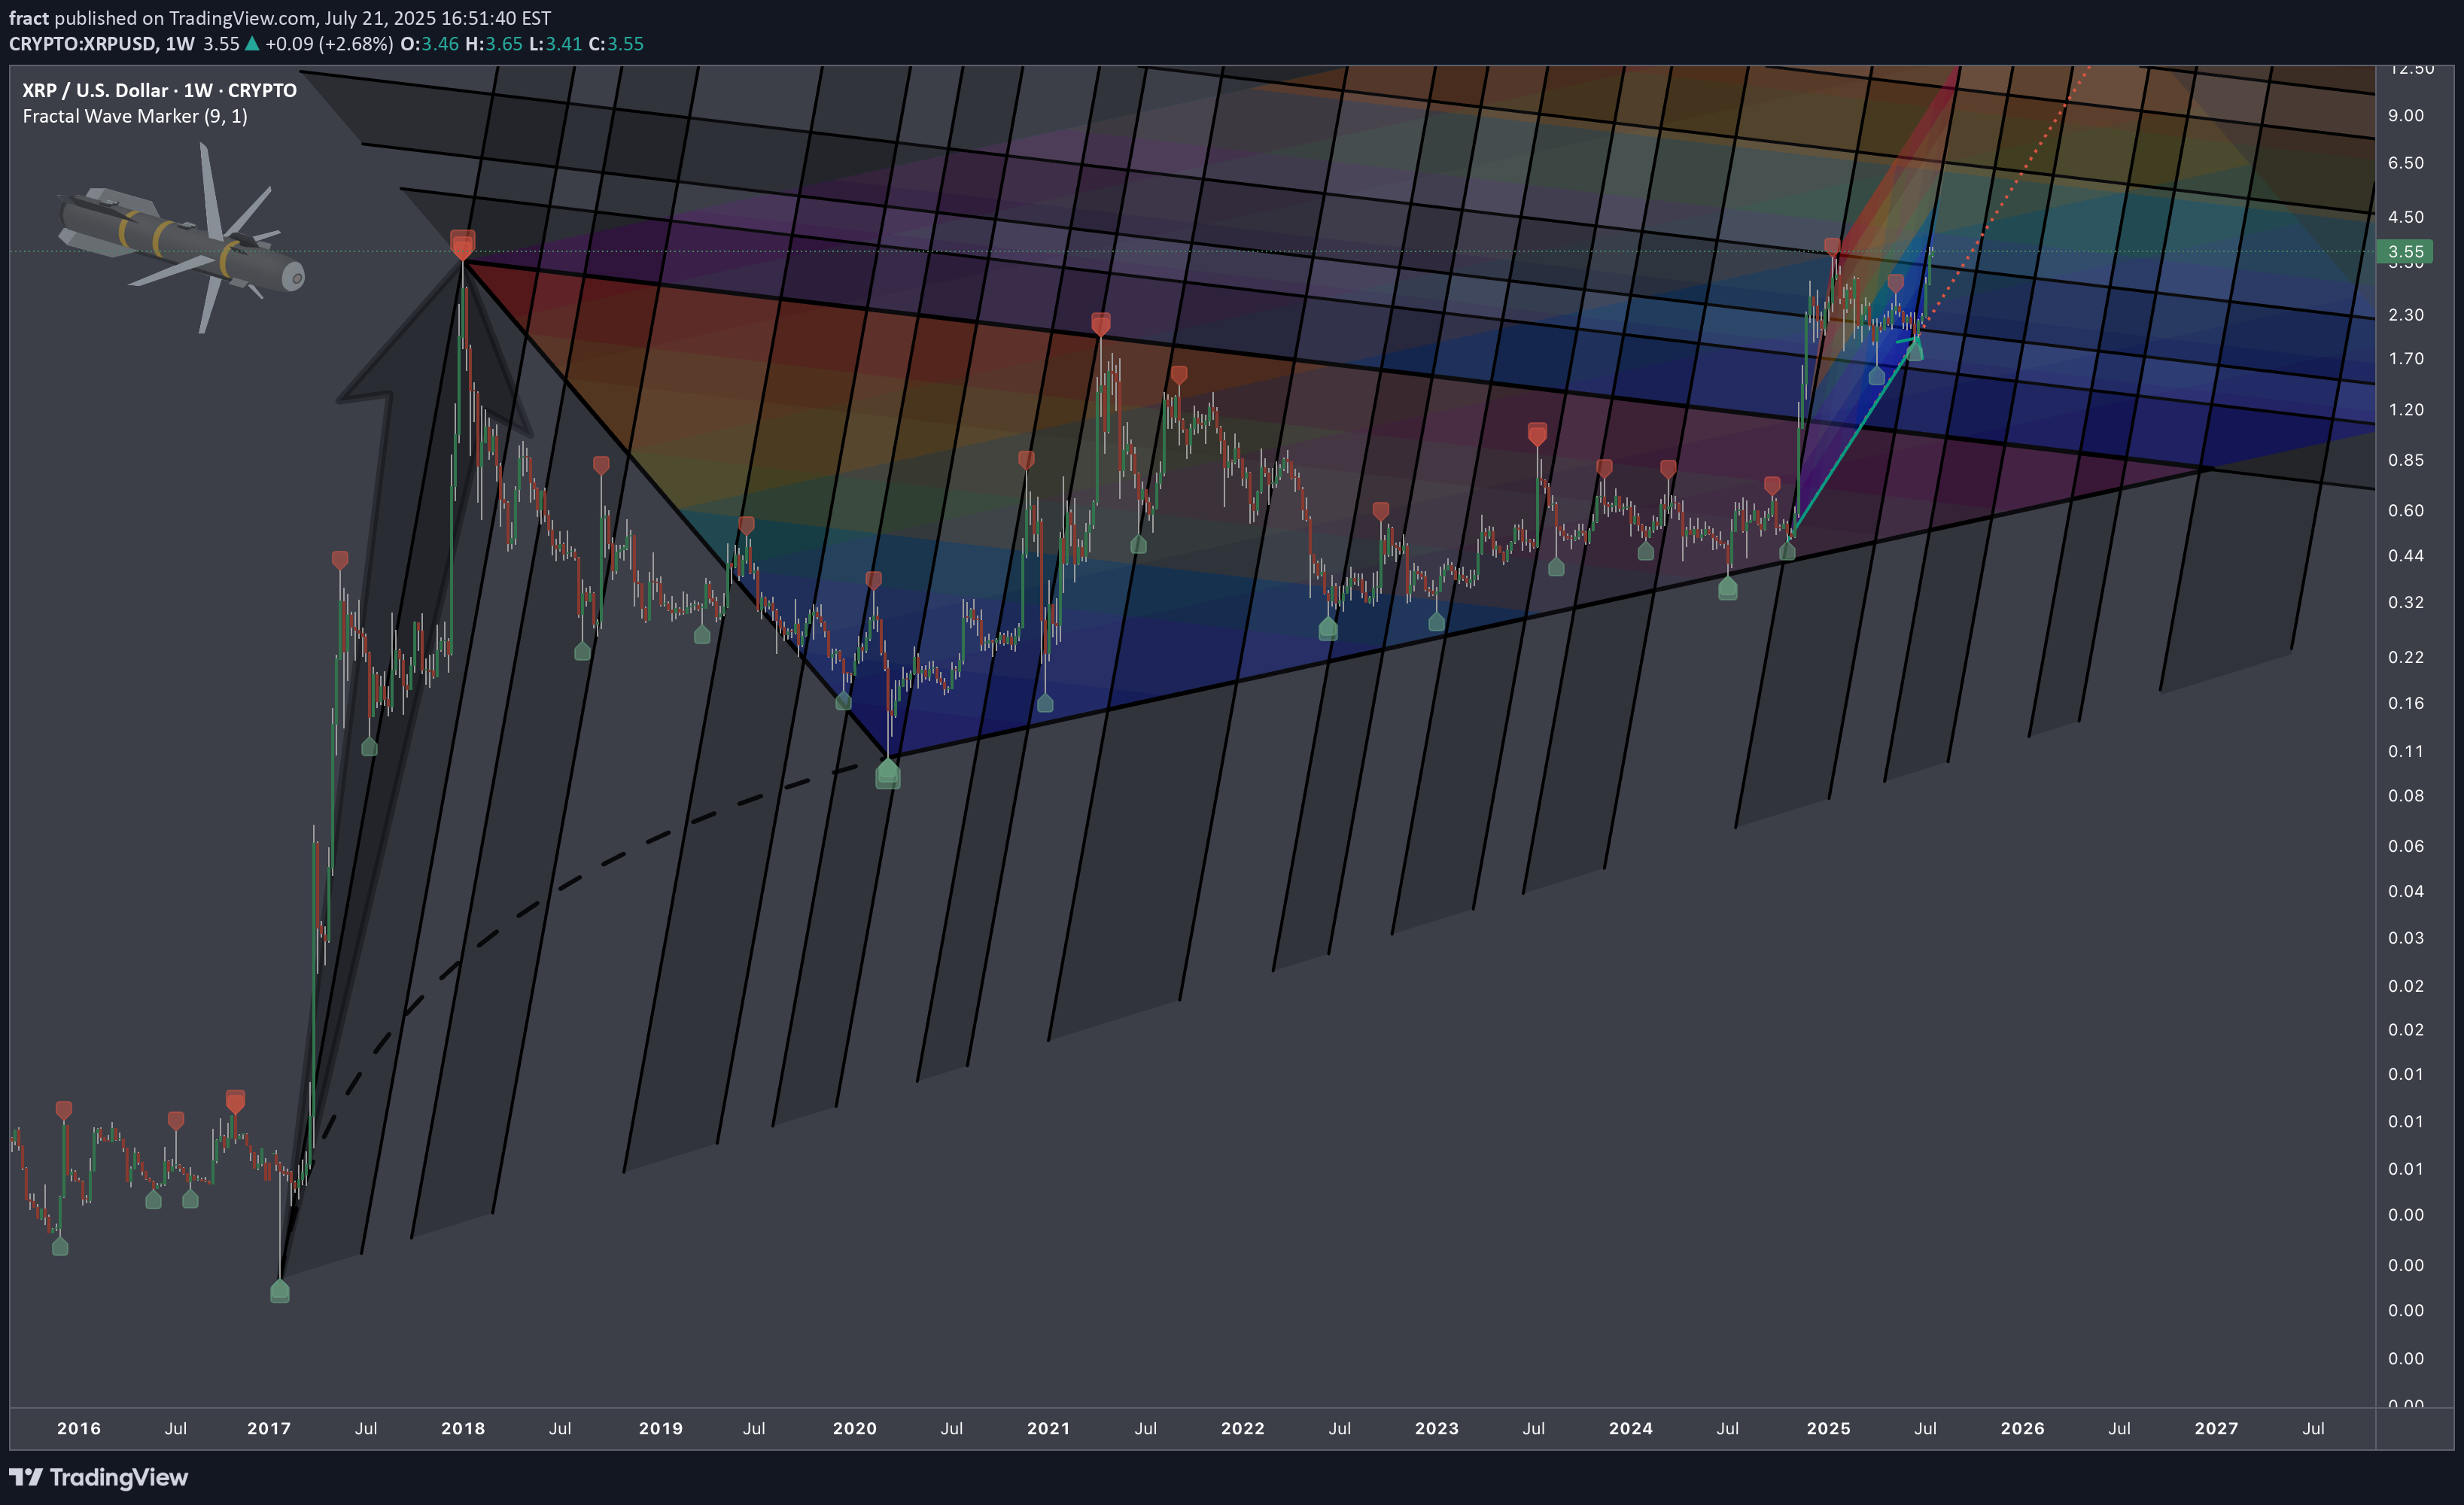The width and height of the screenshot is (2464, 1505).
Task: Click the 1.70 price axis label
Action: [x=2406, y=359]
